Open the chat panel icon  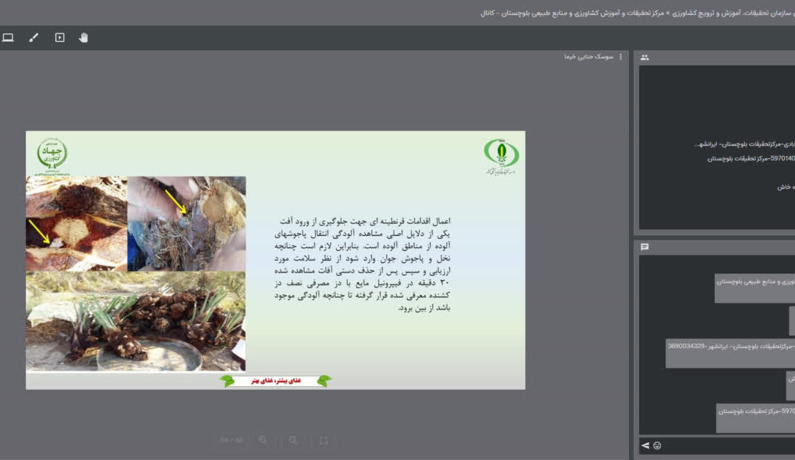coord(644,247)
